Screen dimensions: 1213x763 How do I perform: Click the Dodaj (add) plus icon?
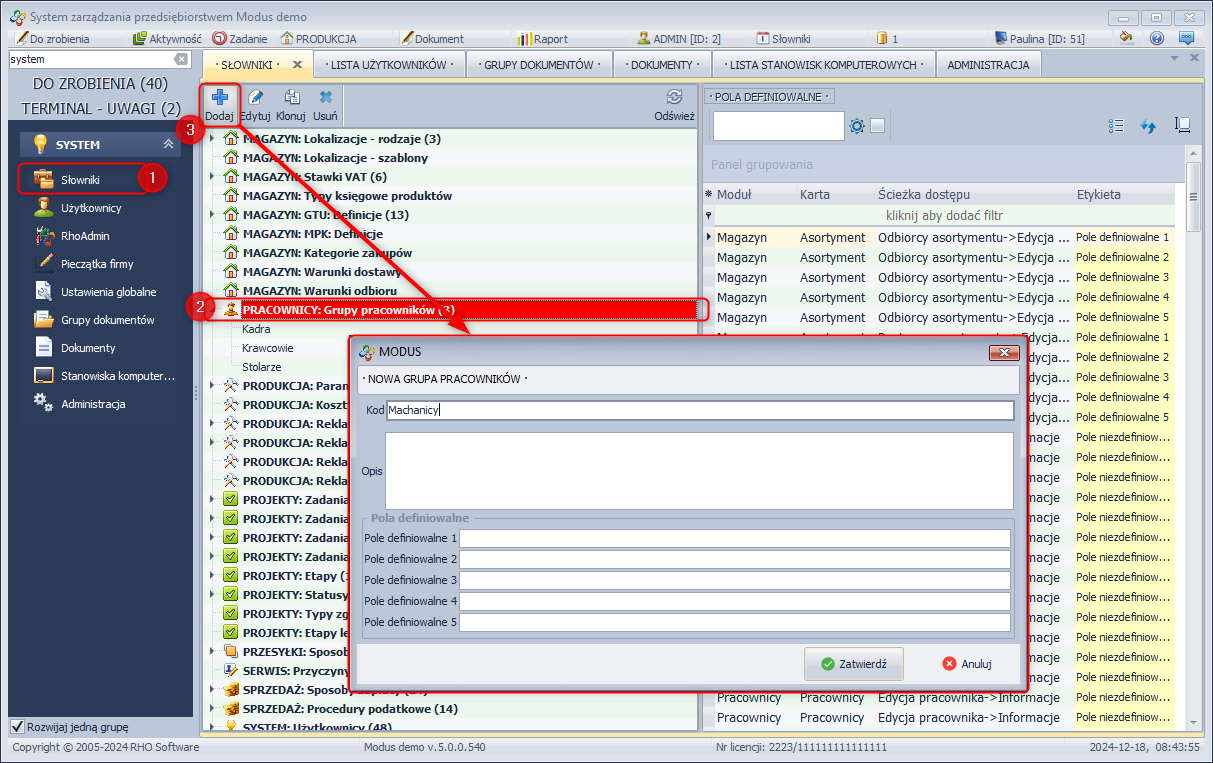[x=219, y=98]
